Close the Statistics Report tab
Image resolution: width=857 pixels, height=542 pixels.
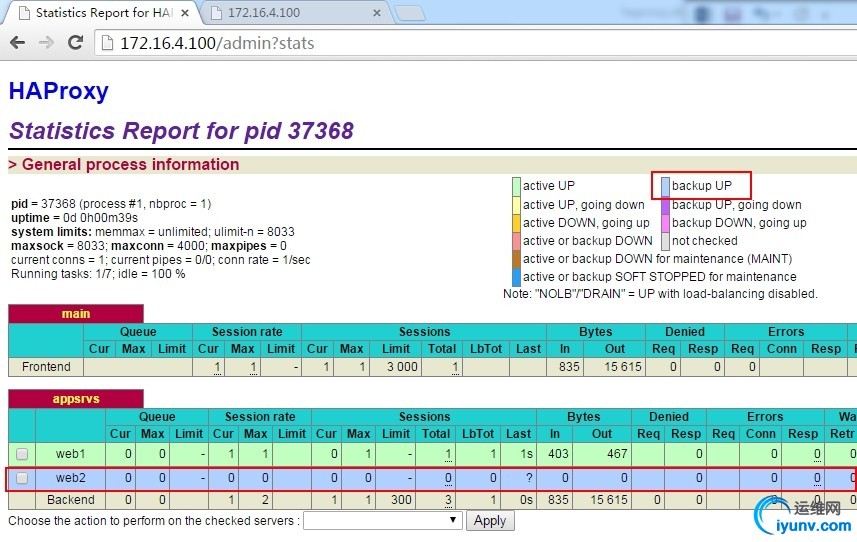tap(185, 13)
